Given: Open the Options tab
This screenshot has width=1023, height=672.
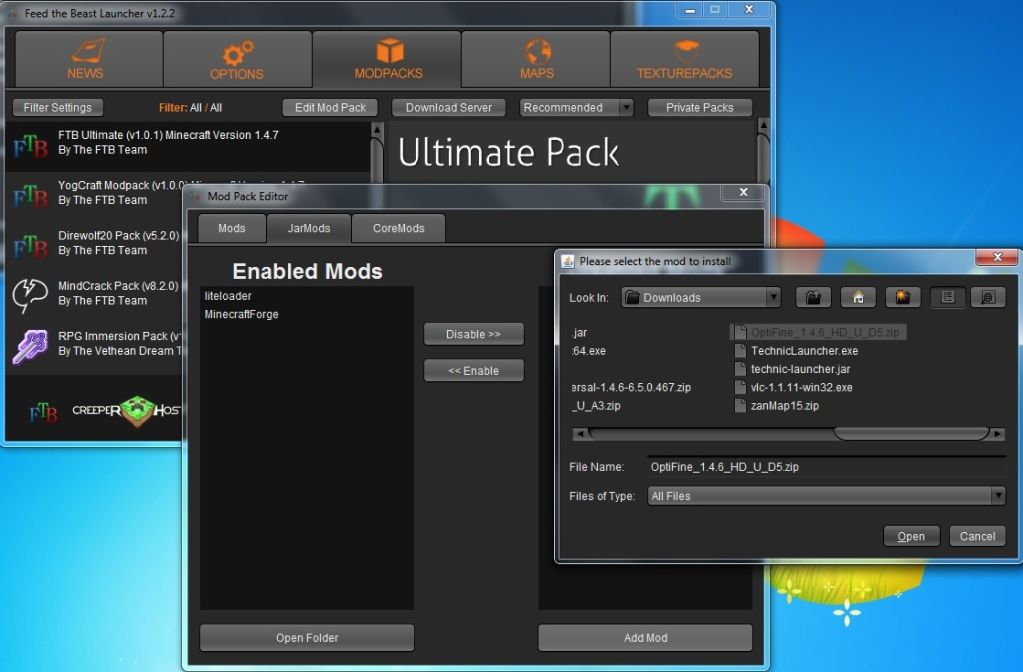Looking at the screenshot, I should 237,59.
